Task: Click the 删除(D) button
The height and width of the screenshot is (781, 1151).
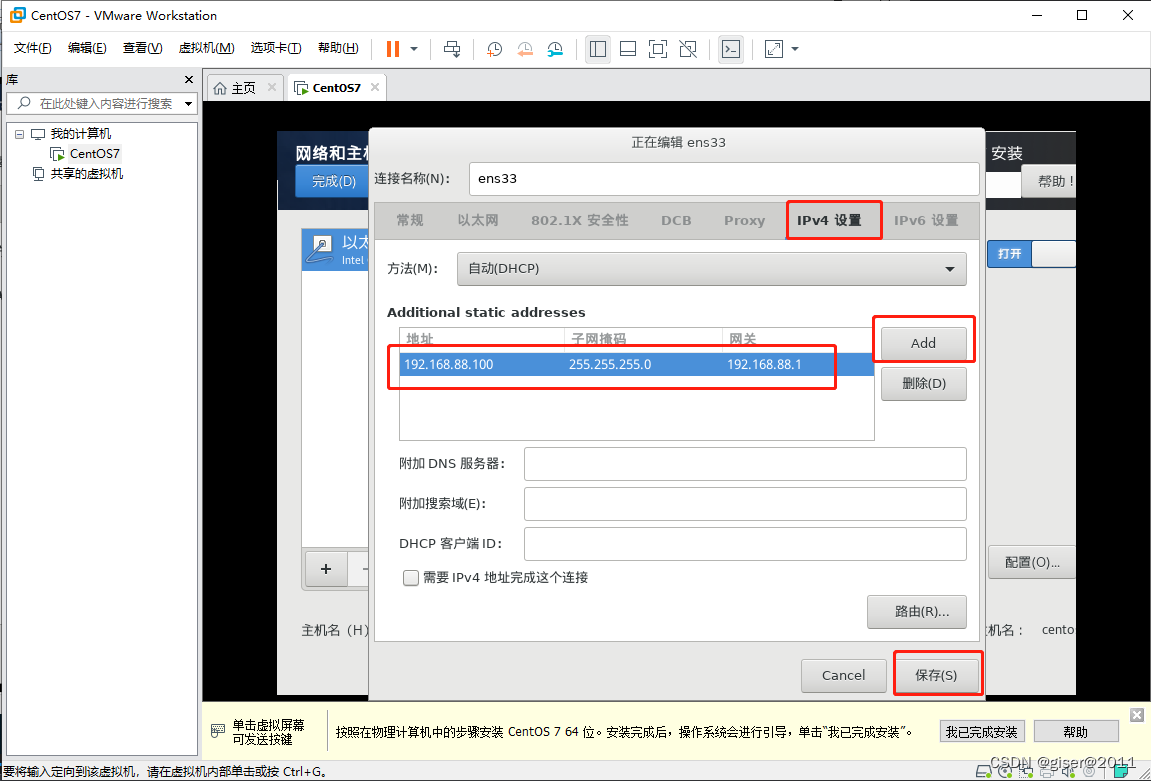Action: pos(923,383)
